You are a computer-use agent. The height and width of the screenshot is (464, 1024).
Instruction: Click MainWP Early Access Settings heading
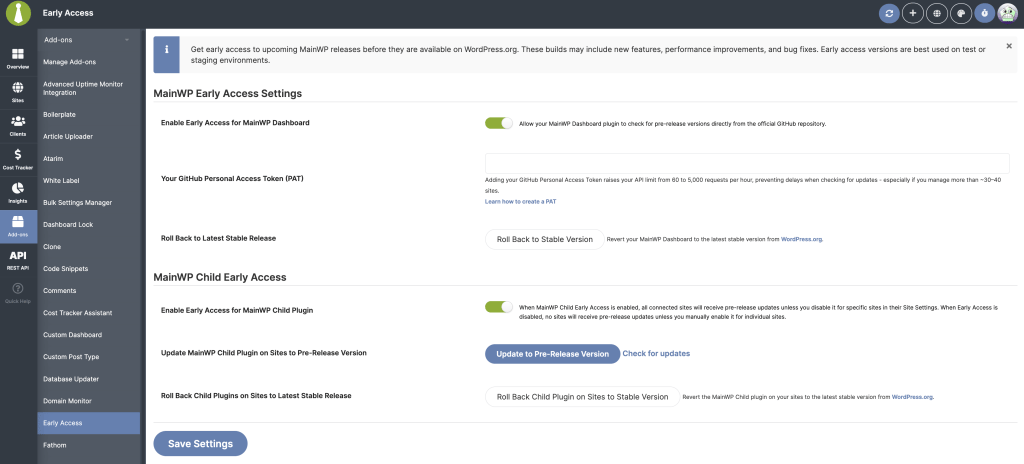(227, 93)
